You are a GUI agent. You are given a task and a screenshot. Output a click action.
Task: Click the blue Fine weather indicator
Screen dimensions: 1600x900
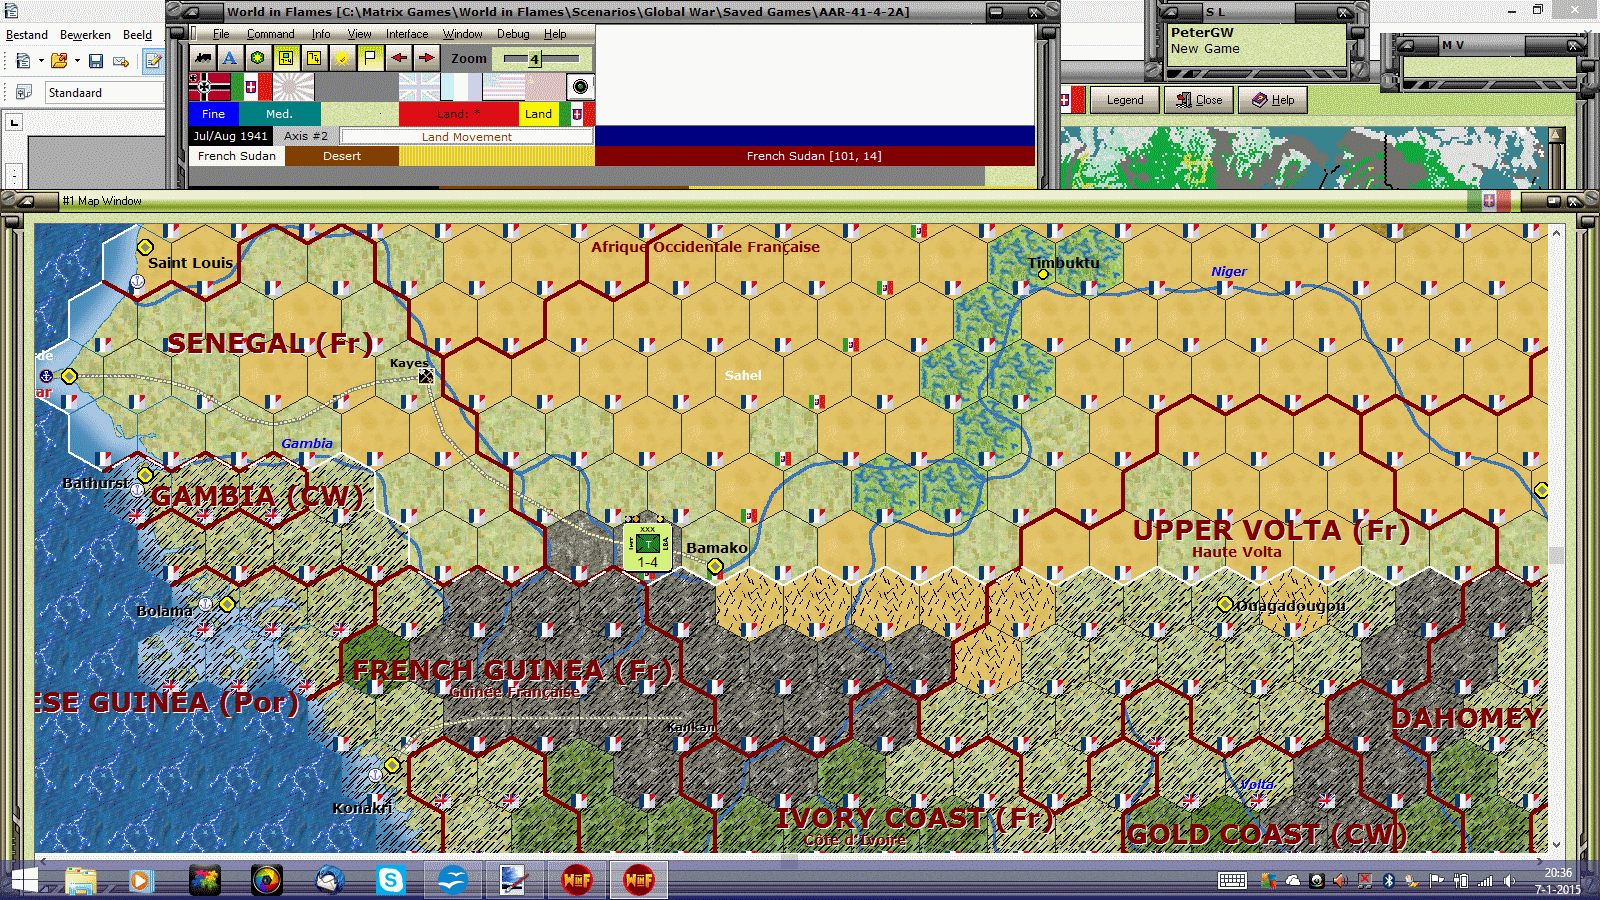pos(214,114)
